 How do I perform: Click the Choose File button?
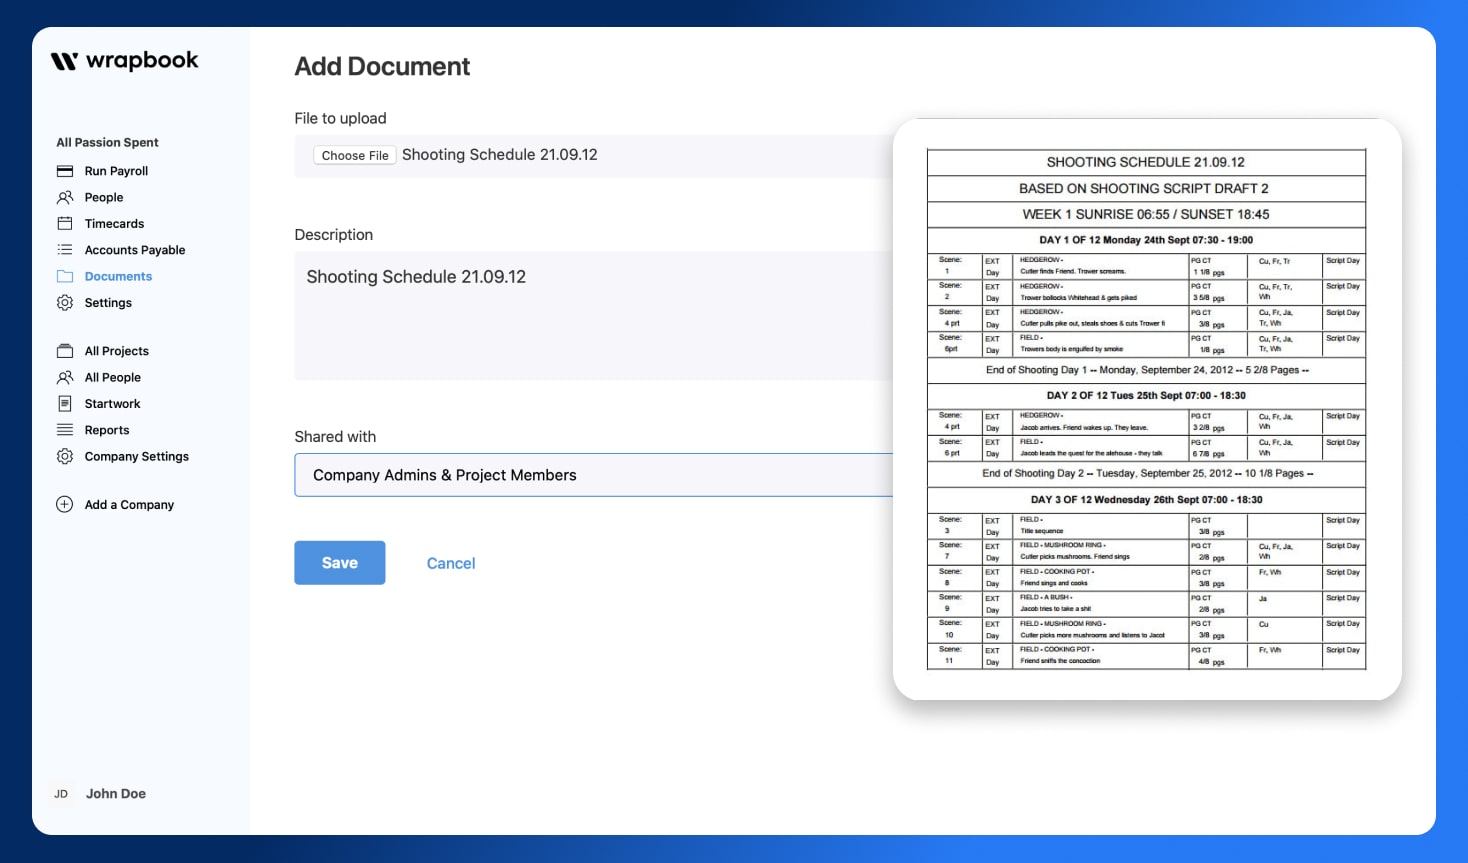354,154
